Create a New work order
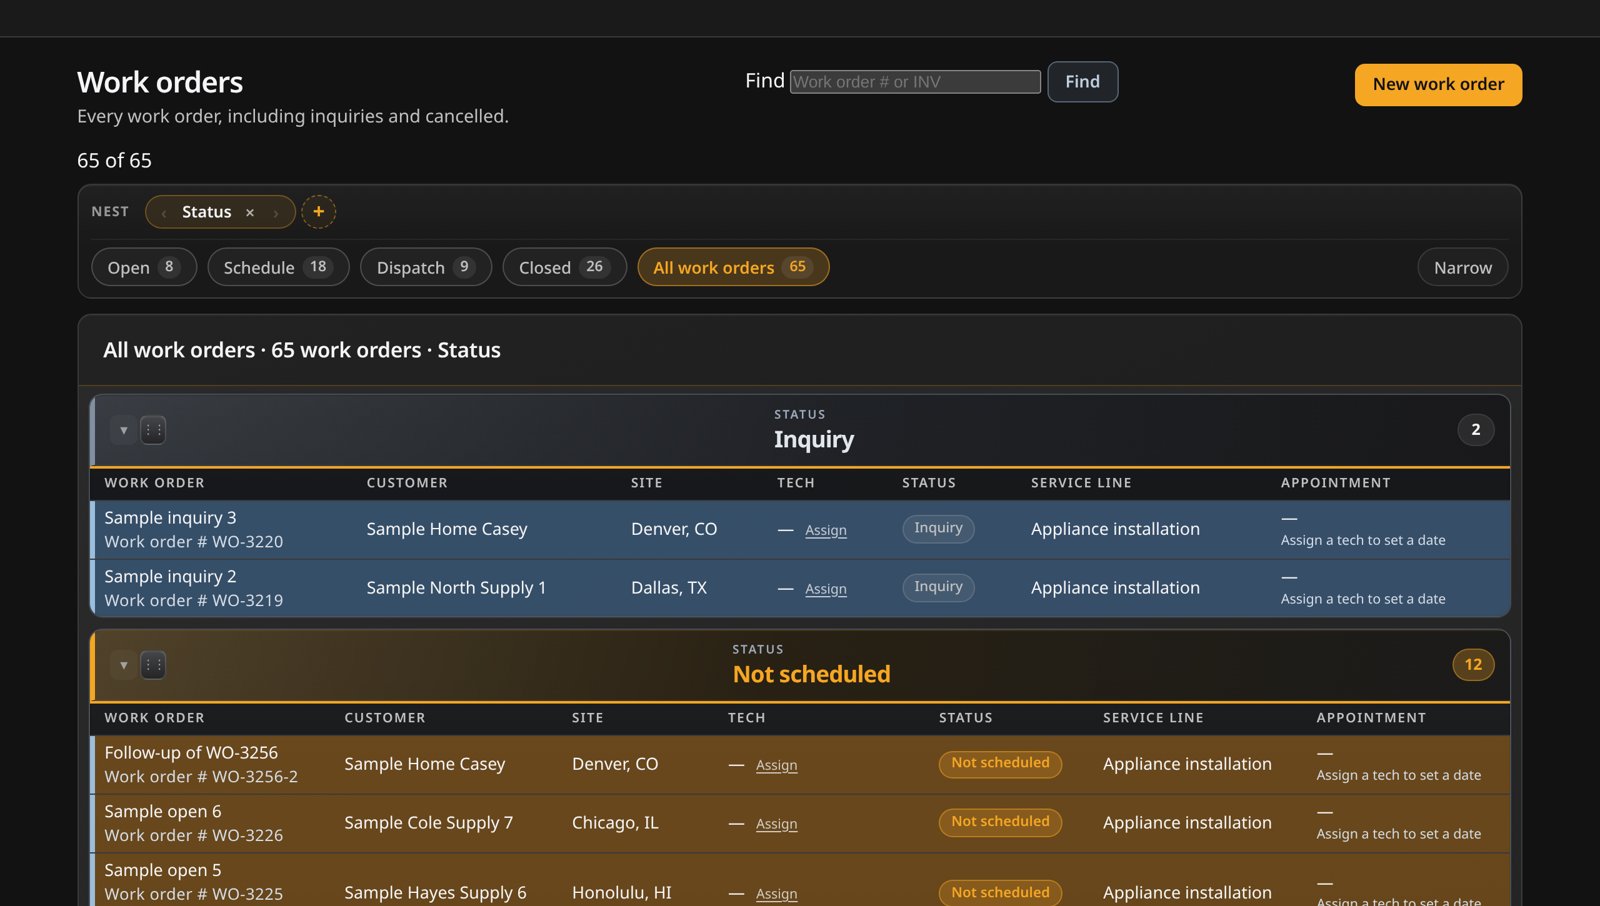Image resolution: width=1600 pixels, height=906 pixels. 1438,85
